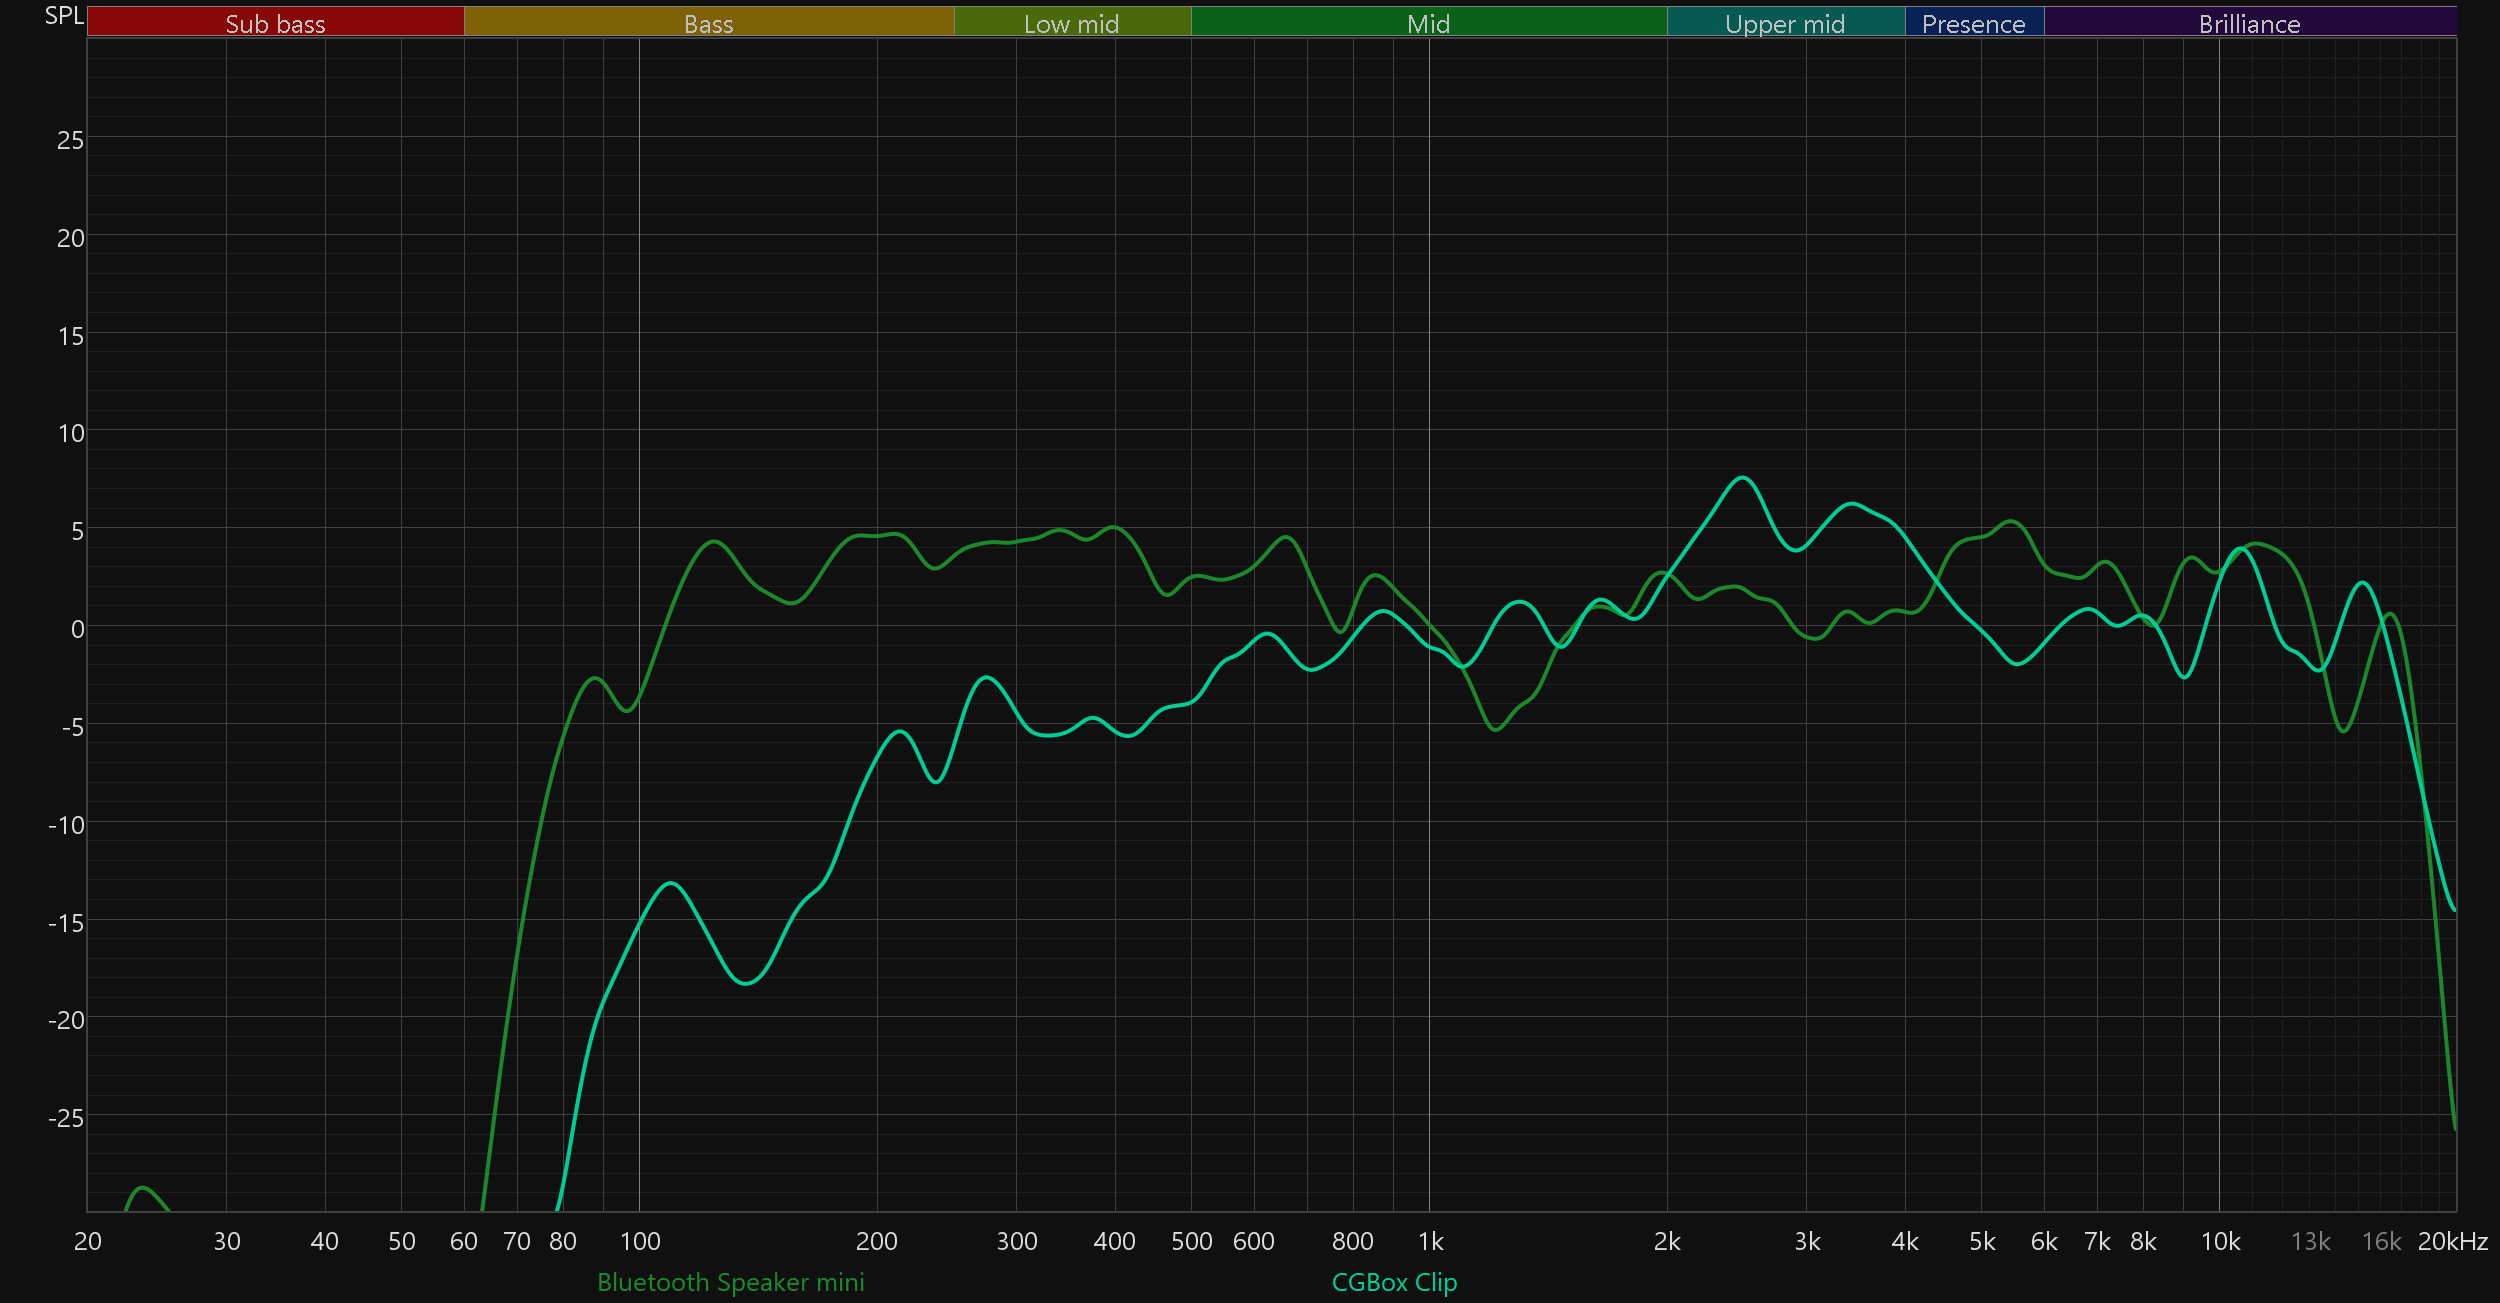Click the 25 dB label on SPL axis
2500x1303 pixels.
click(x=70, y=140)
